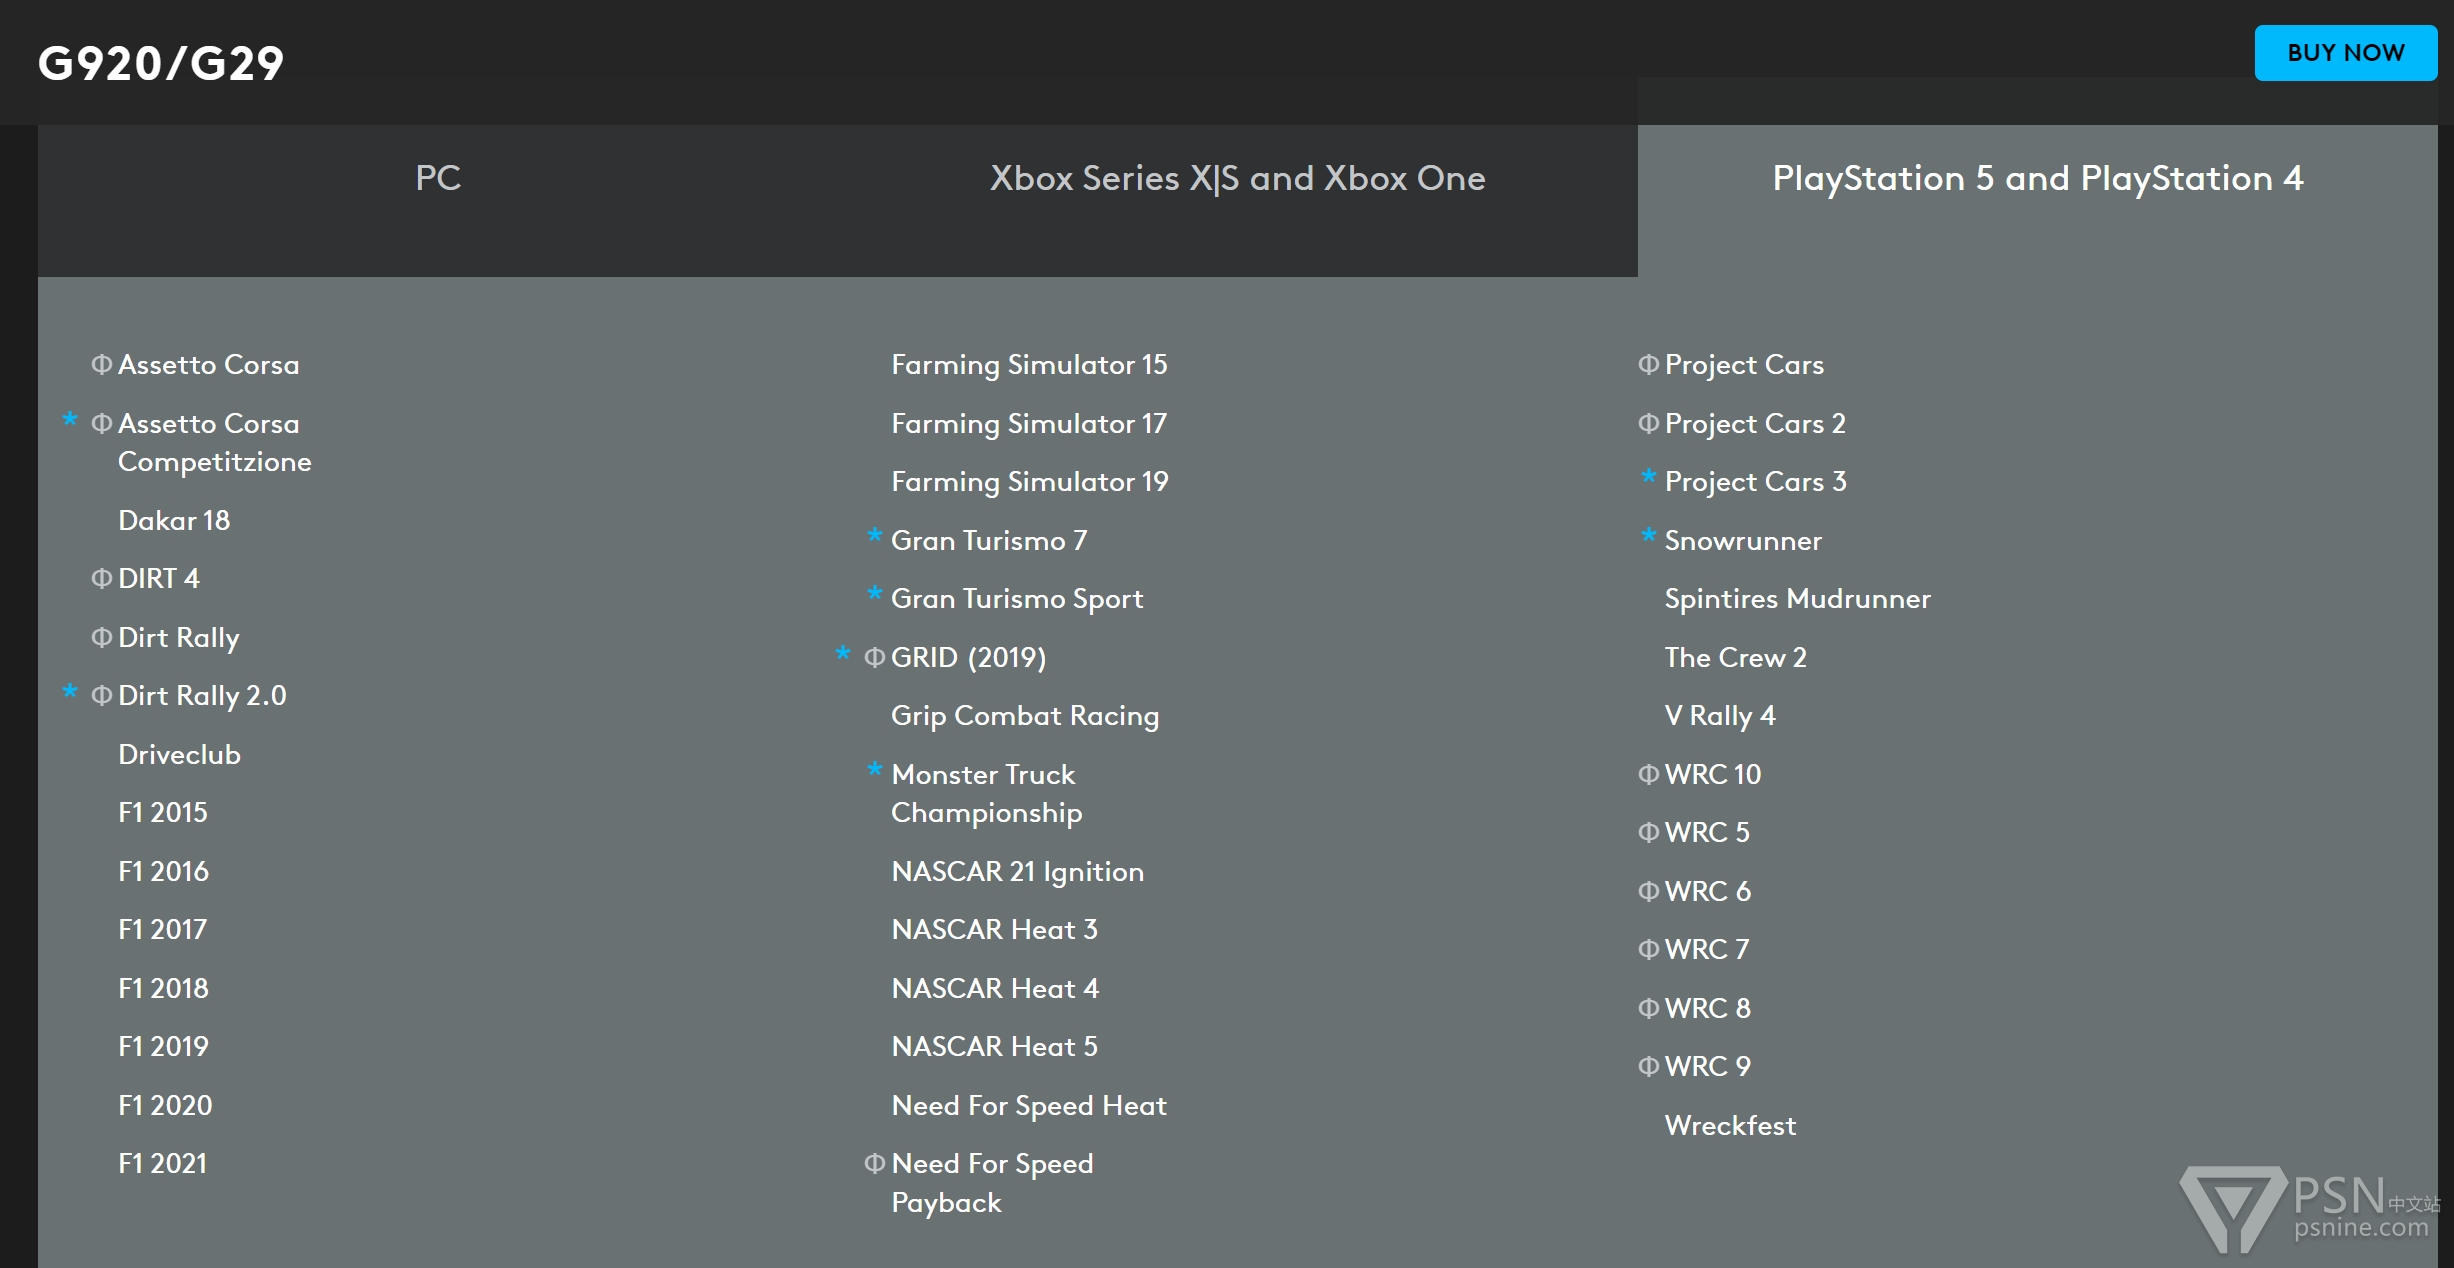
Task: Click F1 2020 in the list
Action: [x=165, y=1106]
